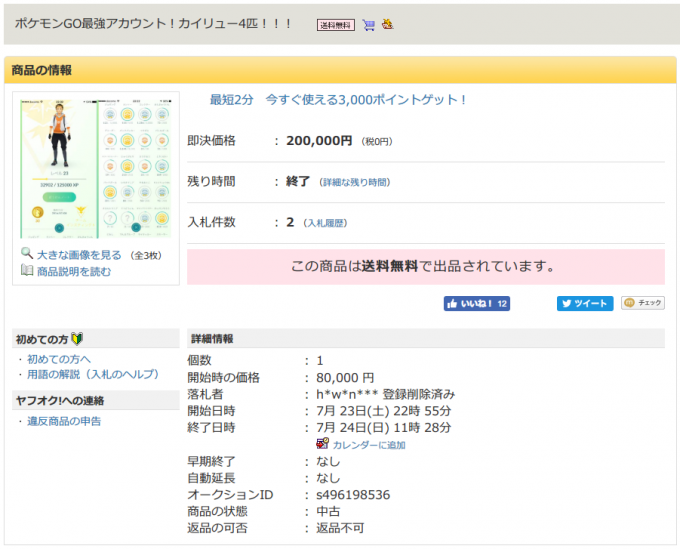Click the price 200,000円
Screen dimensions: 680x549
tap(319, 141)
